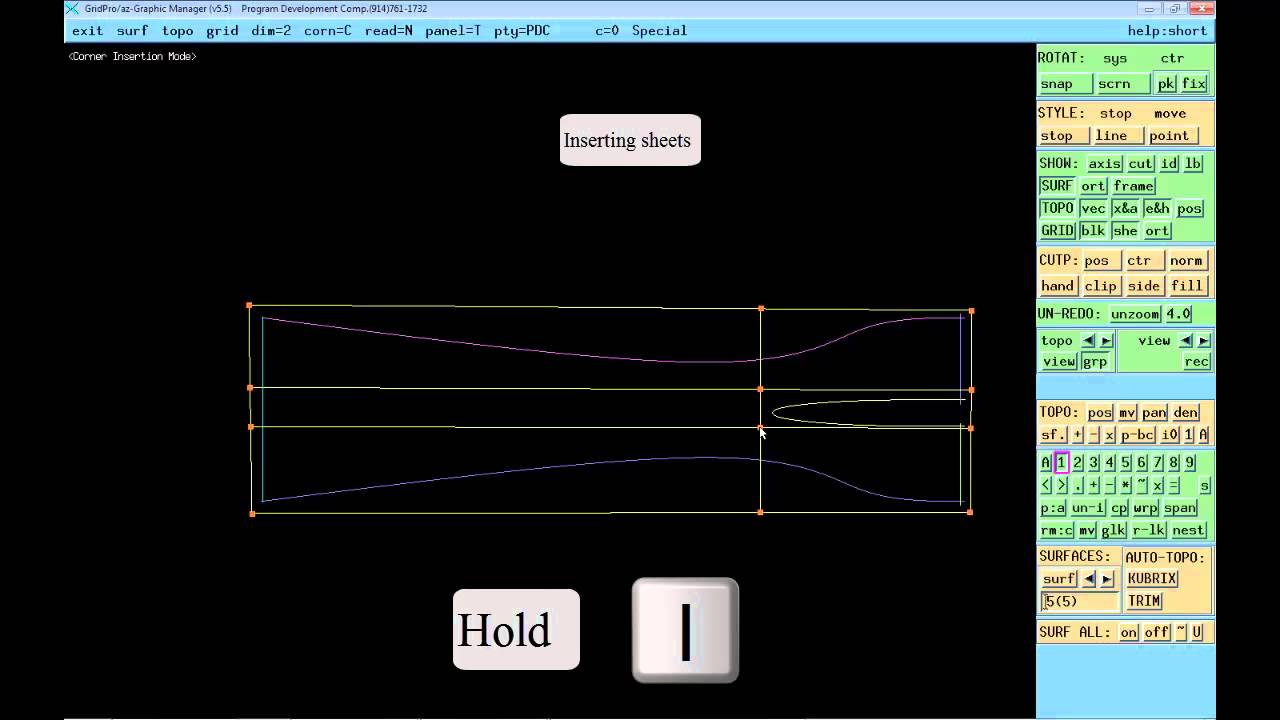Click the dot group button
The height and width of the screenshot is (720, 1280).
(1078, 485)
